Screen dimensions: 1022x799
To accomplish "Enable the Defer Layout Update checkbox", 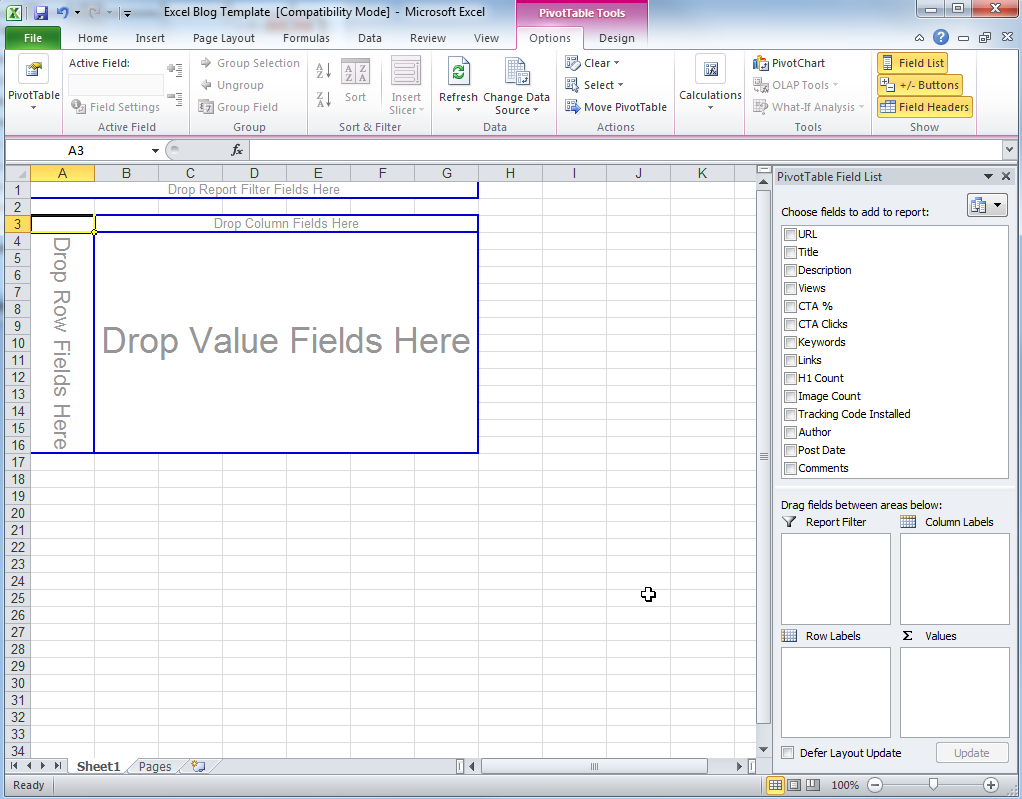I will [x=788, y=753].
